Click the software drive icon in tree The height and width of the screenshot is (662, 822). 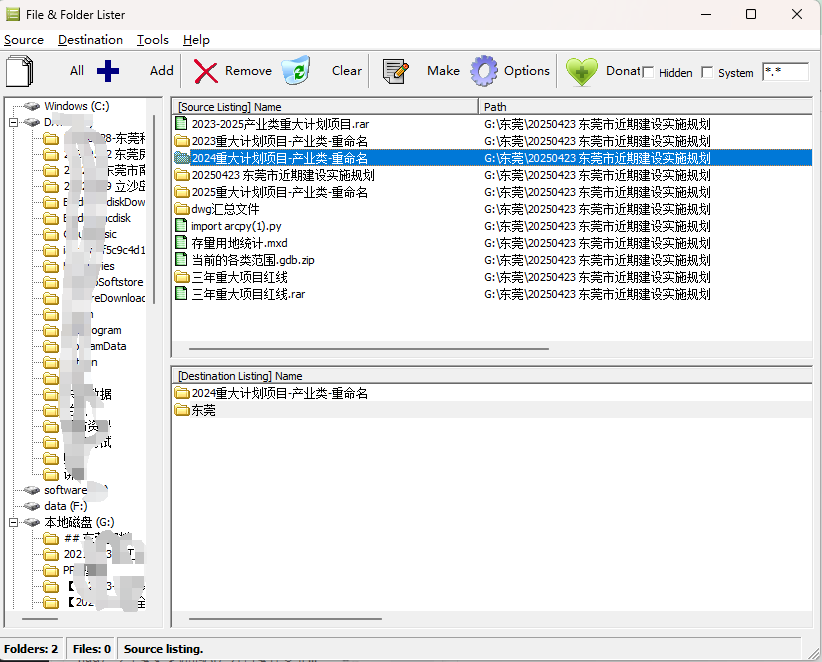[32, 491]
